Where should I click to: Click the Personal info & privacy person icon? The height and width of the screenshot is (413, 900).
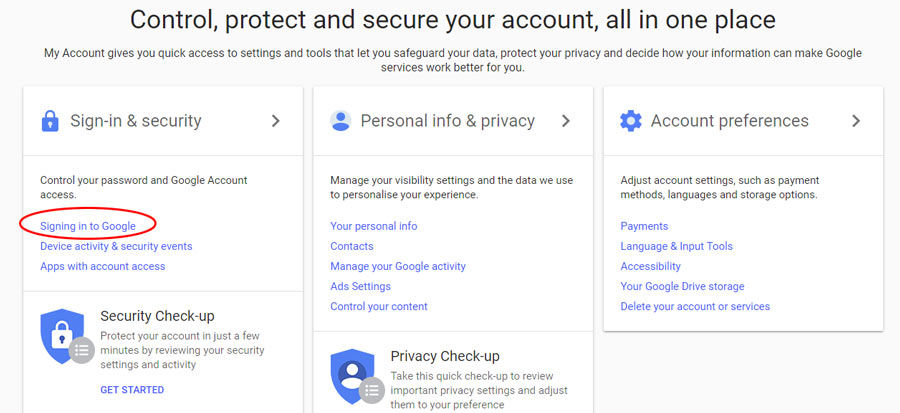coord(340,120)
